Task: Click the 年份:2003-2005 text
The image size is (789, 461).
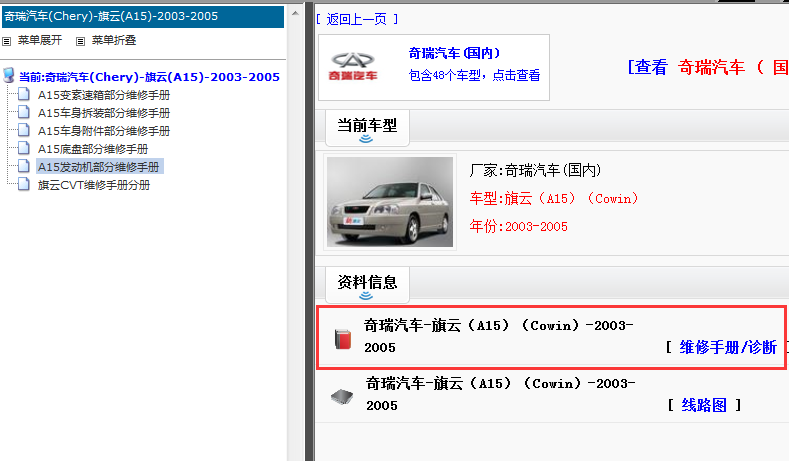Action: (518, 226)
